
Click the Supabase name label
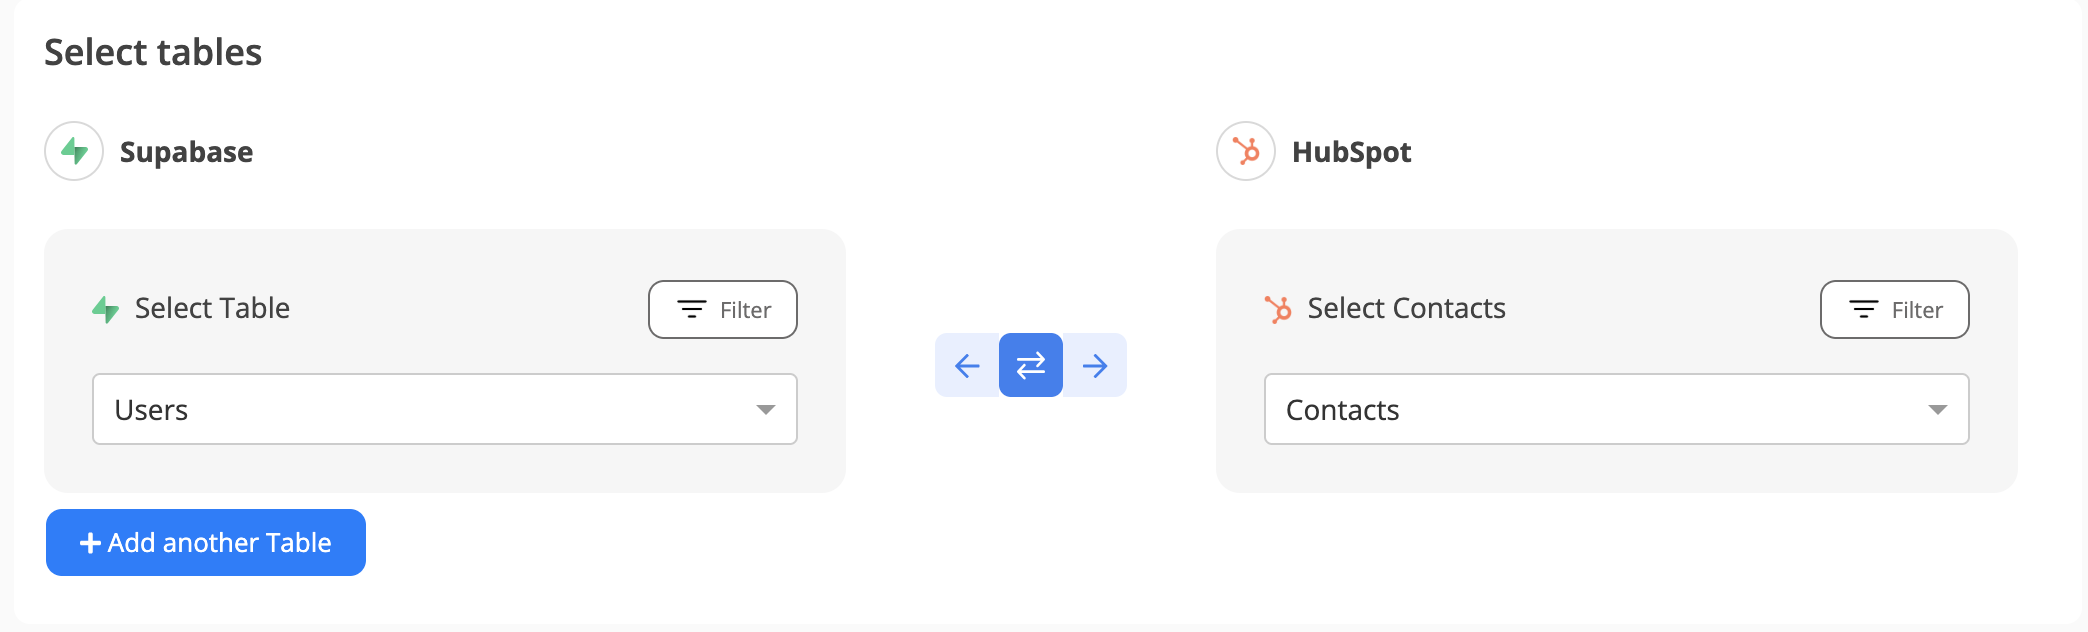tap(186, 152)
